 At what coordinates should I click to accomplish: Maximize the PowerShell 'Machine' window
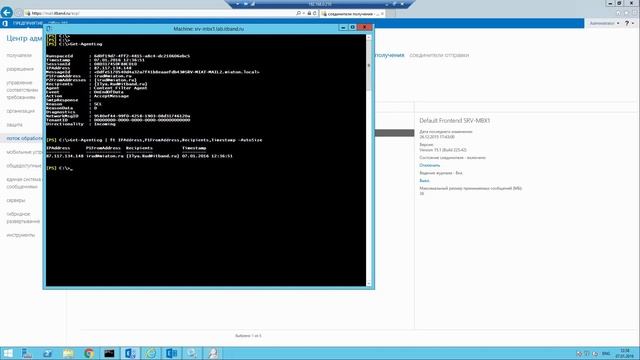coord(352,27)
